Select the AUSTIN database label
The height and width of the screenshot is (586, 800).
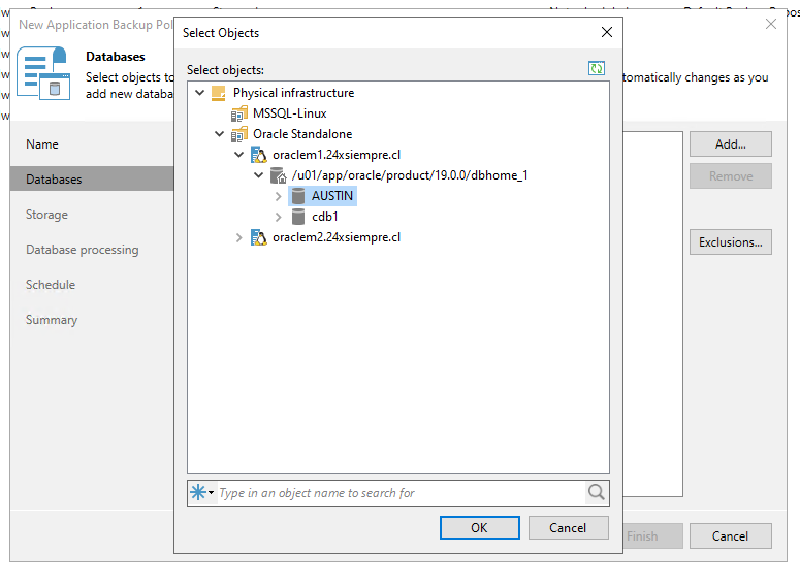pyautogui.click(x=332, y=196)
